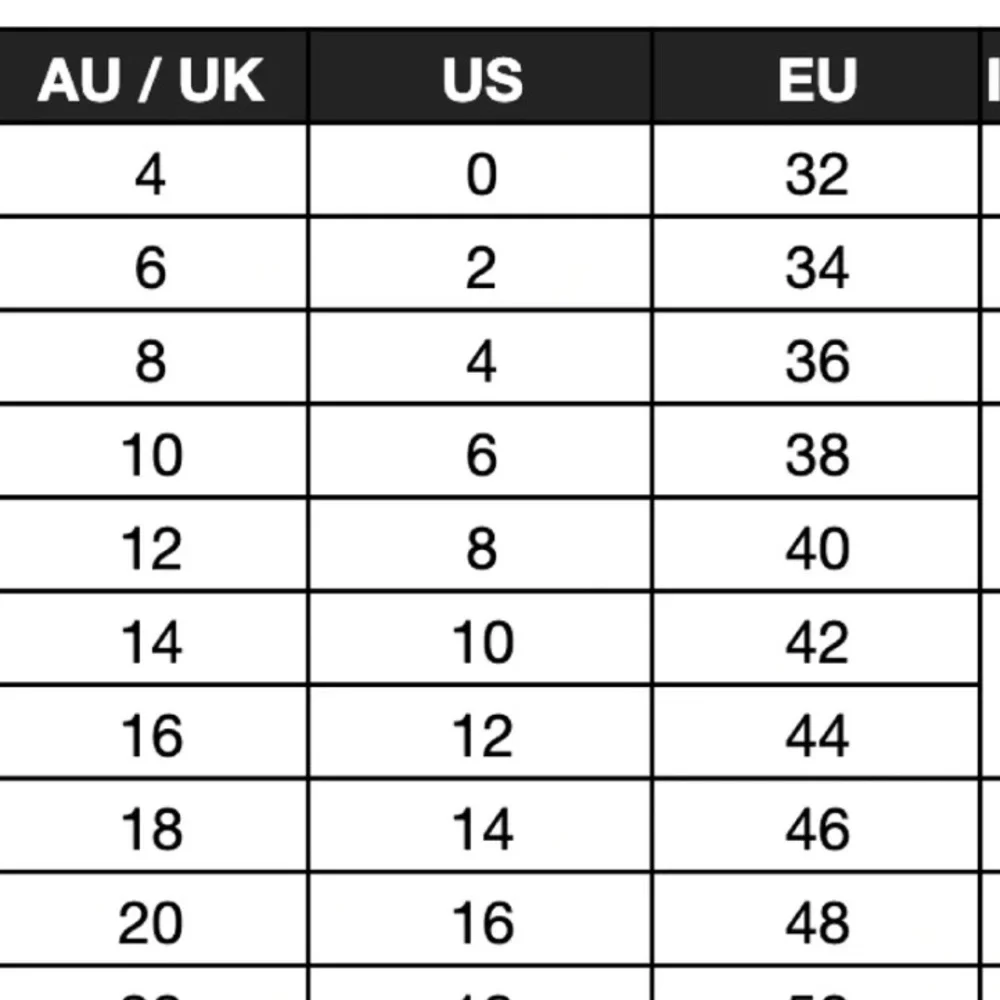Click the AU / UK size 14 cell
1000x1000 pixels.
[x=151, y=638]
